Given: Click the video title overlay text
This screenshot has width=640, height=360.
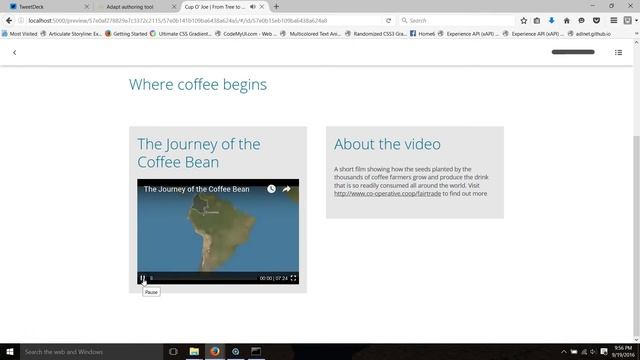Looking at the screenshot, I should [x=196, y=189].
